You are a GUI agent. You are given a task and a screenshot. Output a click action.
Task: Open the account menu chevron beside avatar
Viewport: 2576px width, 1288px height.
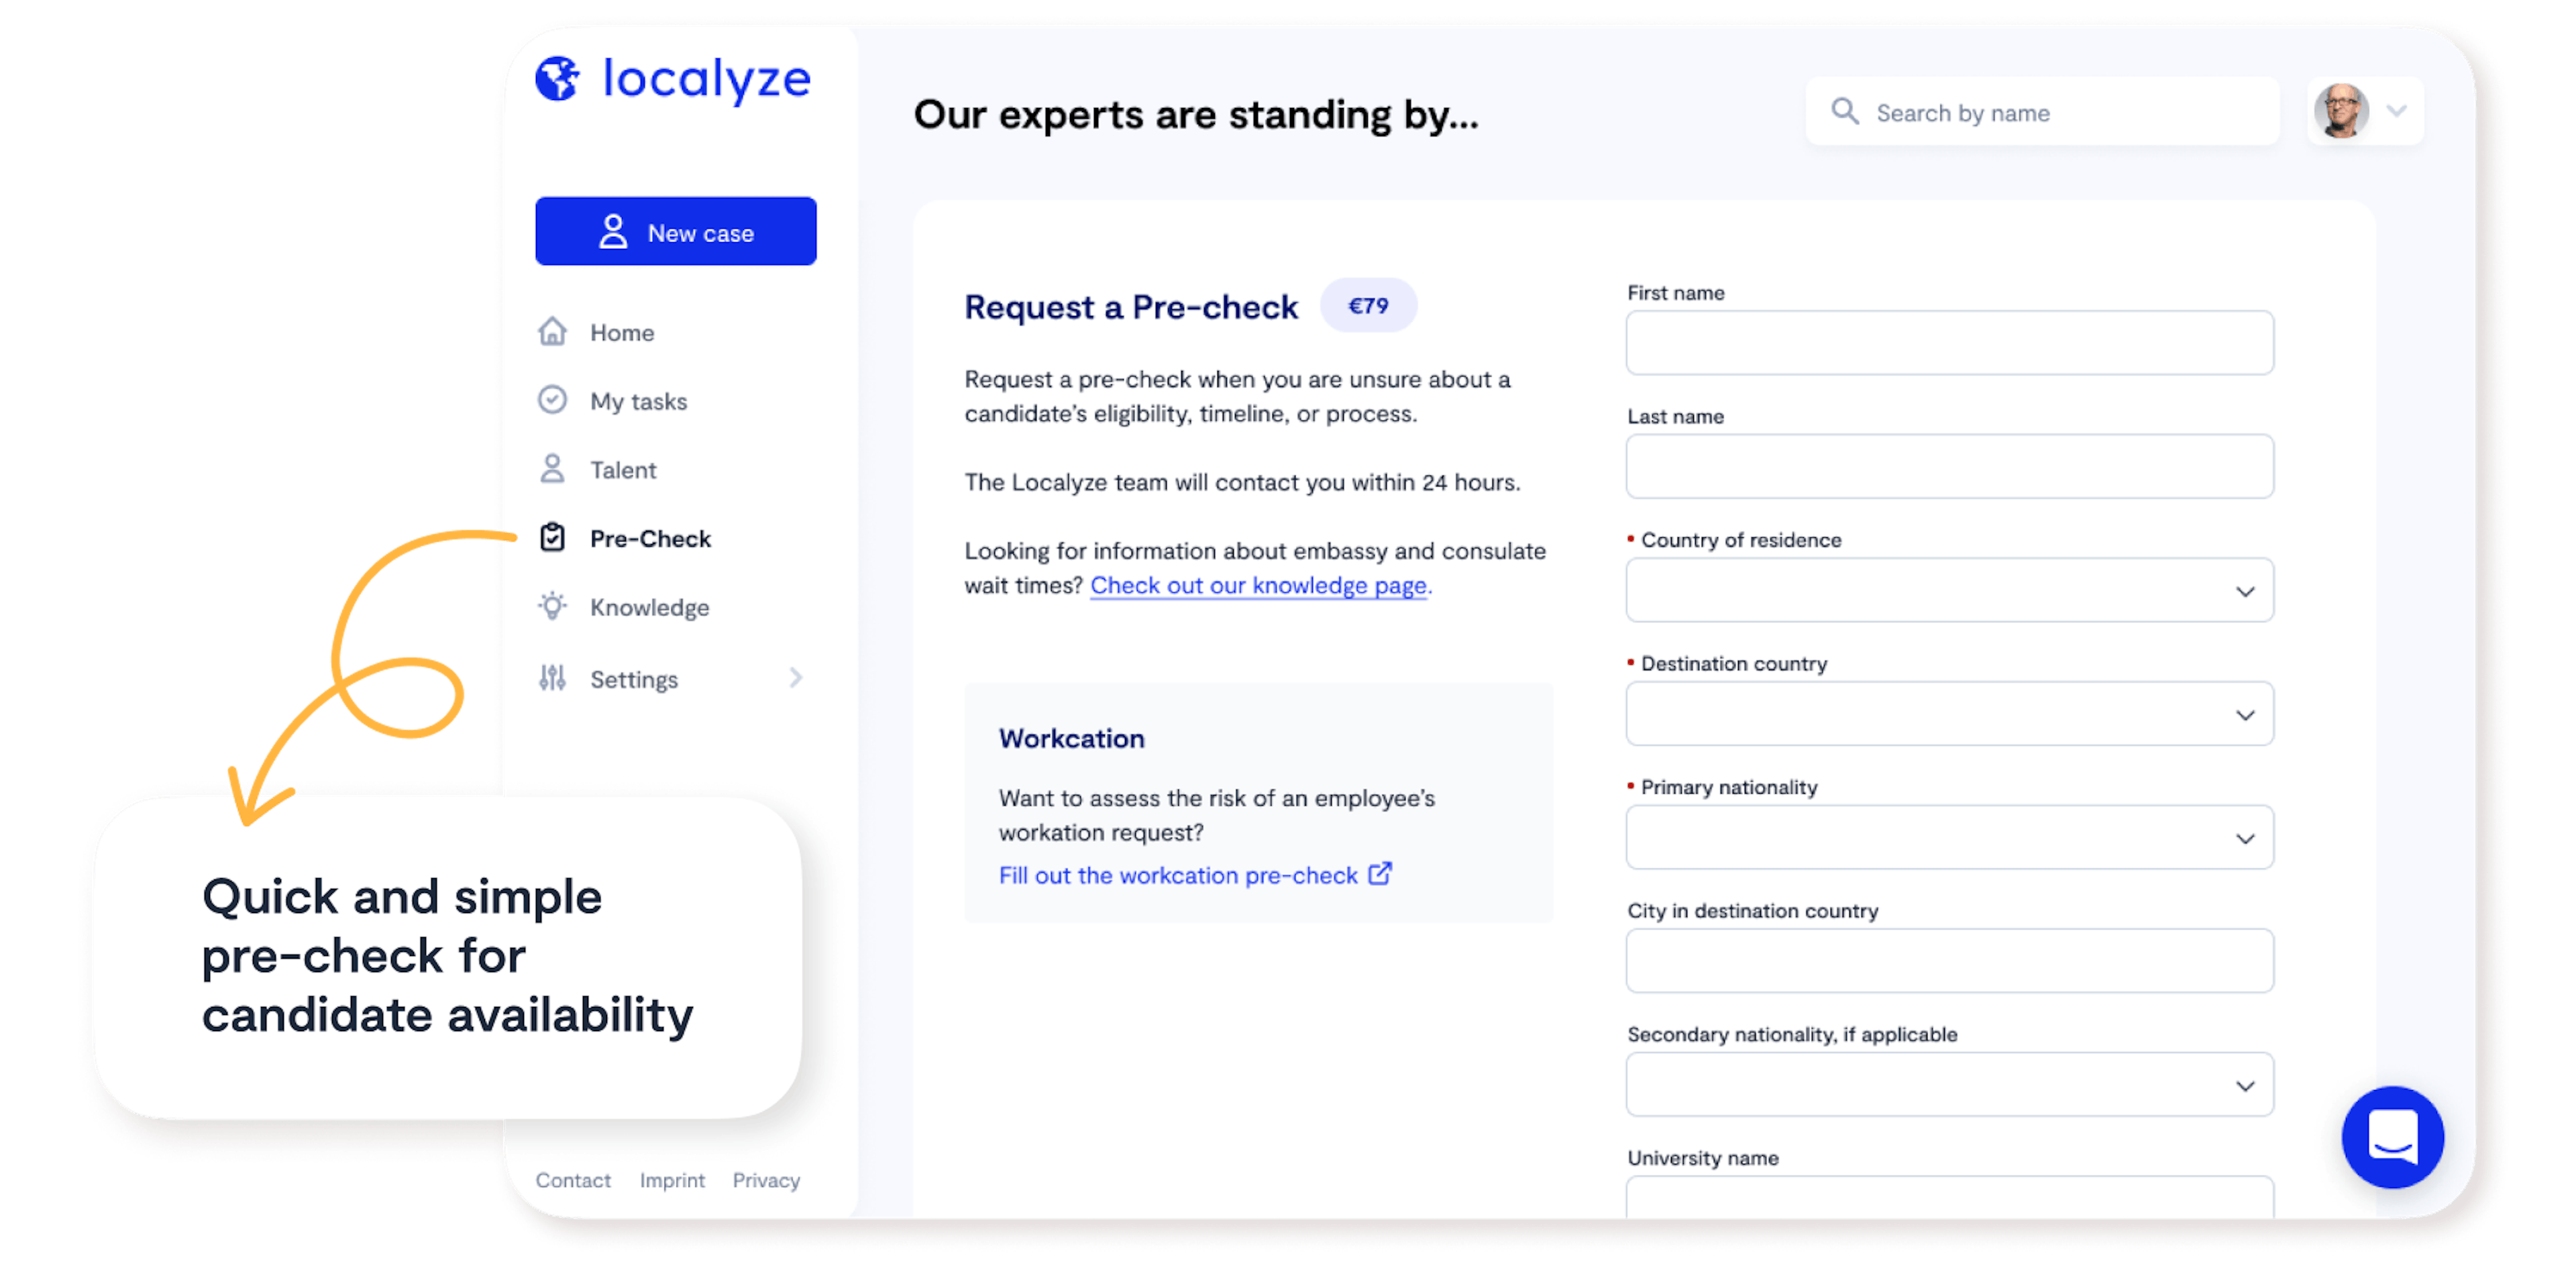click(2396, 111)
